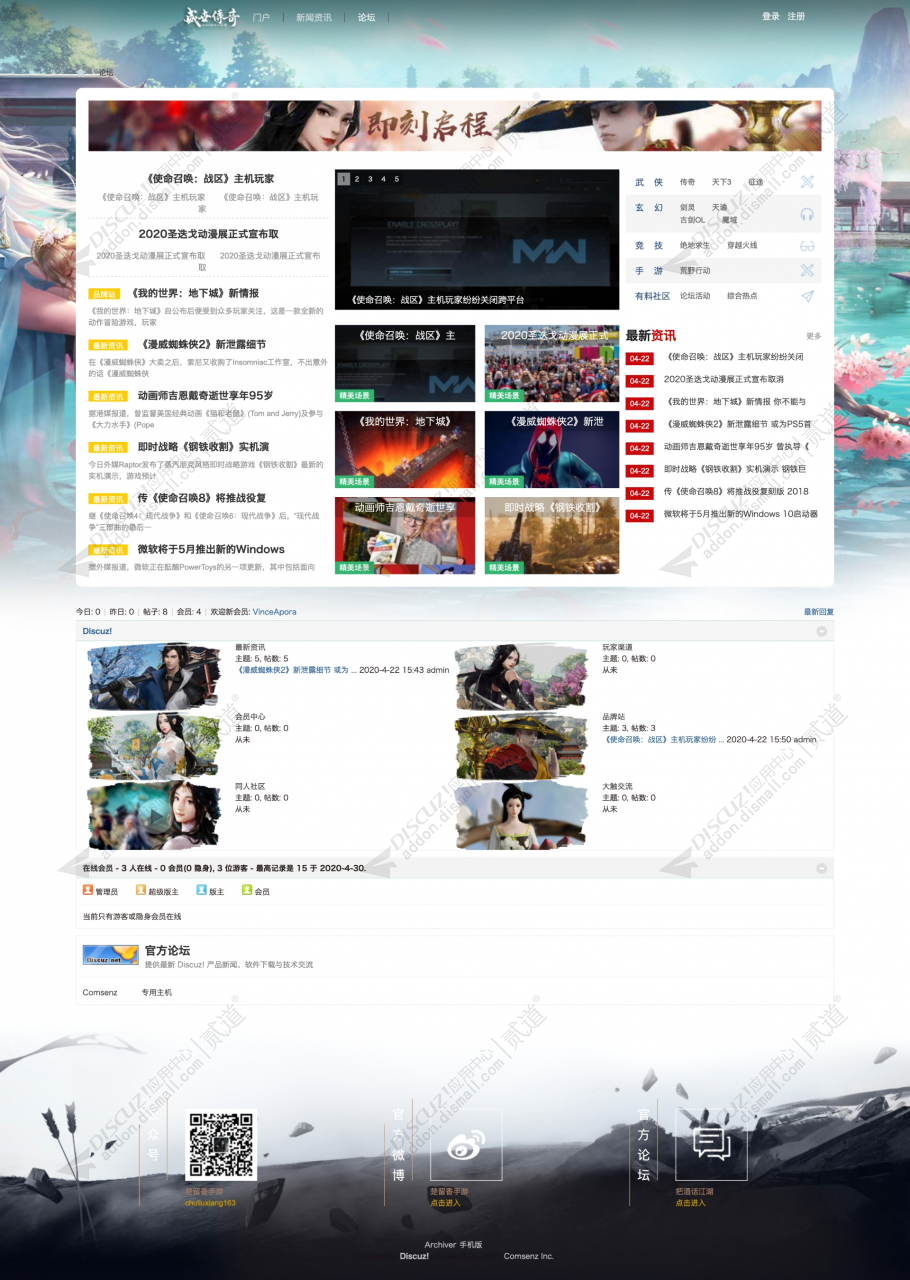Click the crossed-swords icon in 手游 row

point(807,270)
